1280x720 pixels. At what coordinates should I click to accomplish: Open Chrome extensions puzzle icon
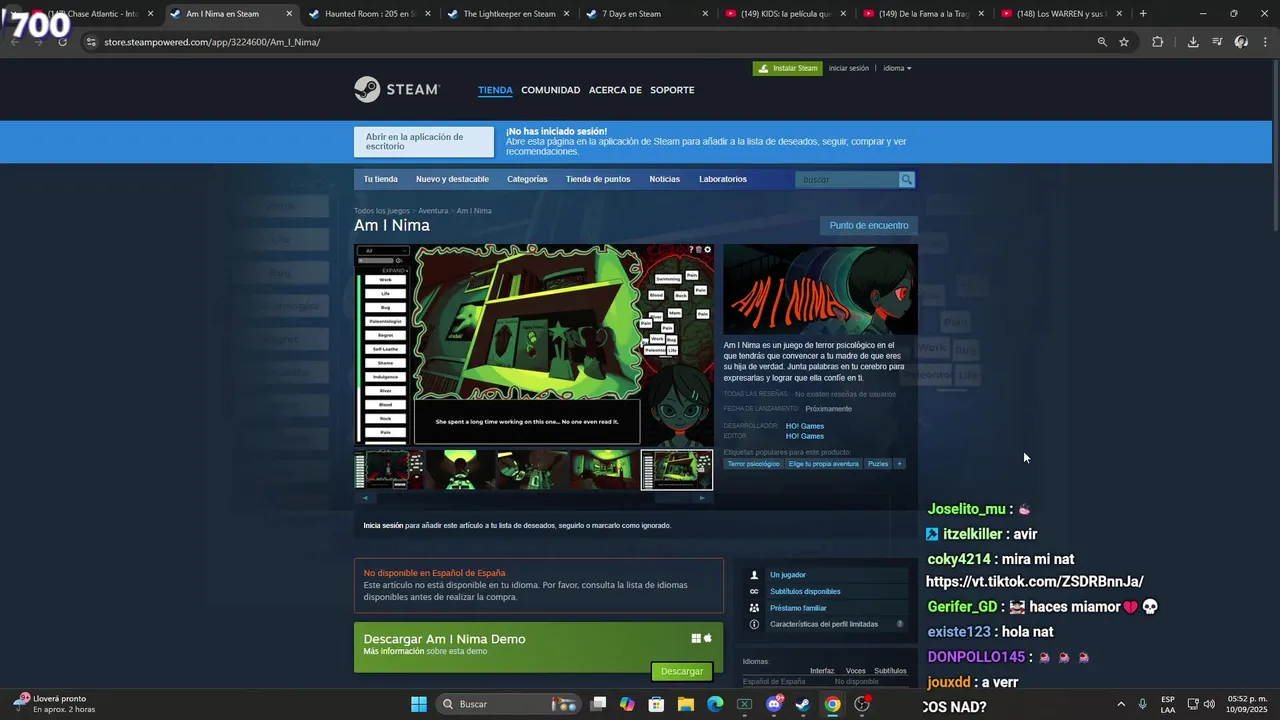tap(1158, 42)
